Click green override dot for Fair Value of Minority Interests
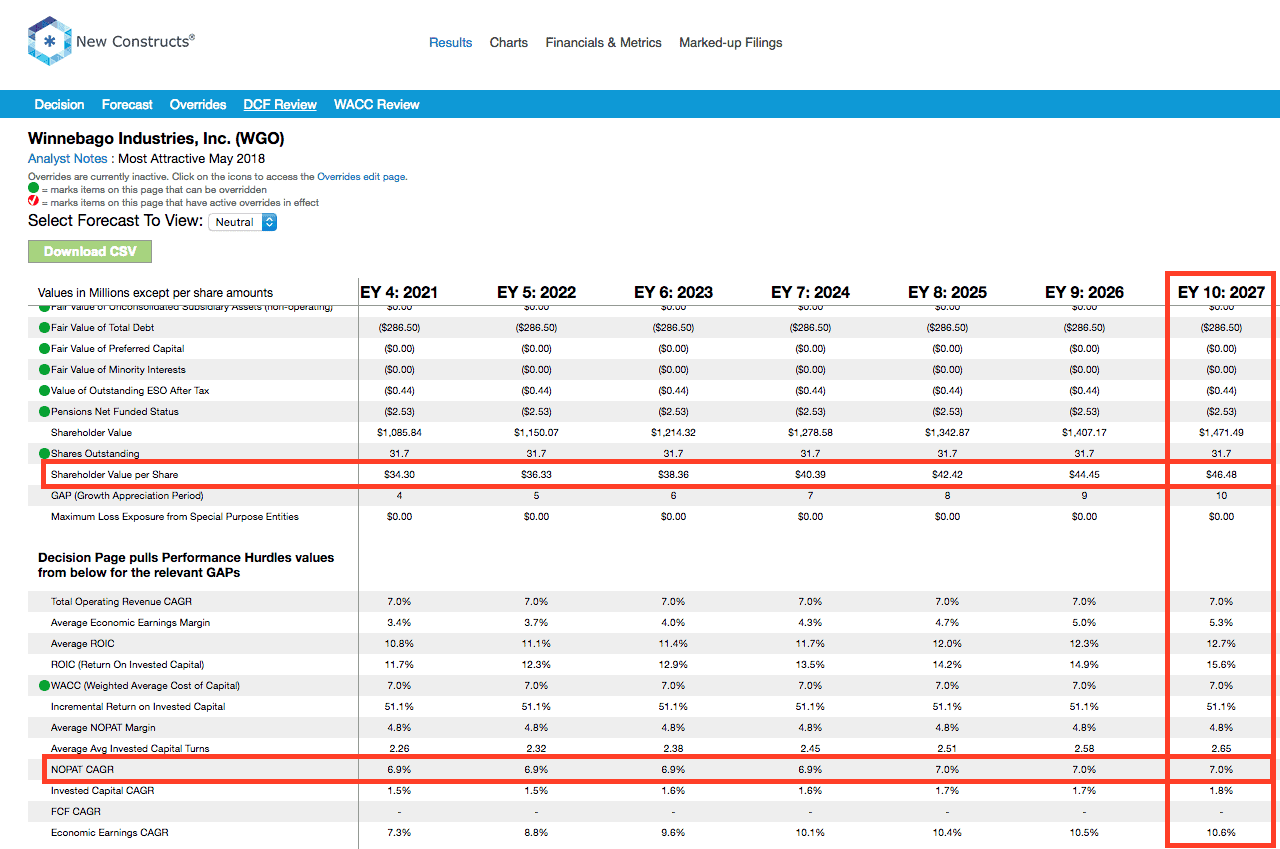Viewport: 1280px width, 849px height. point(45,370)
